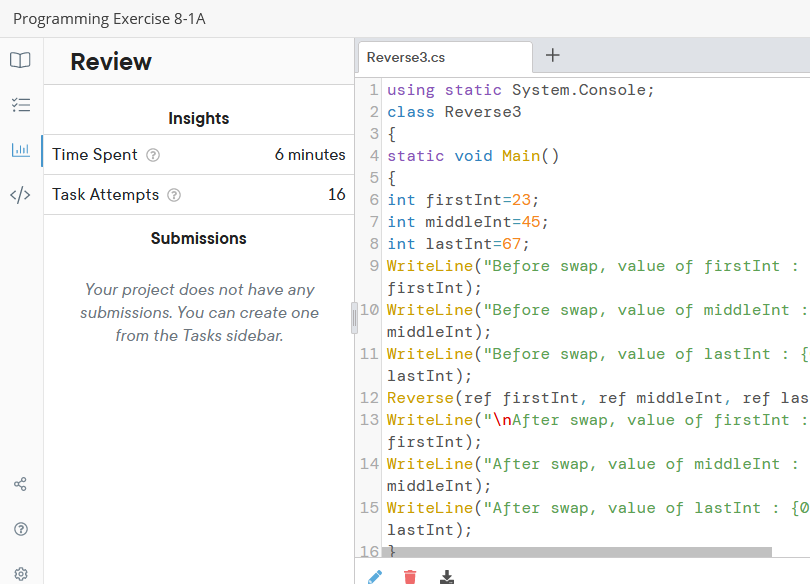The image size is (810, 584).
Task: Click the help icon next to Task Attempts
Action: [174, 195]
